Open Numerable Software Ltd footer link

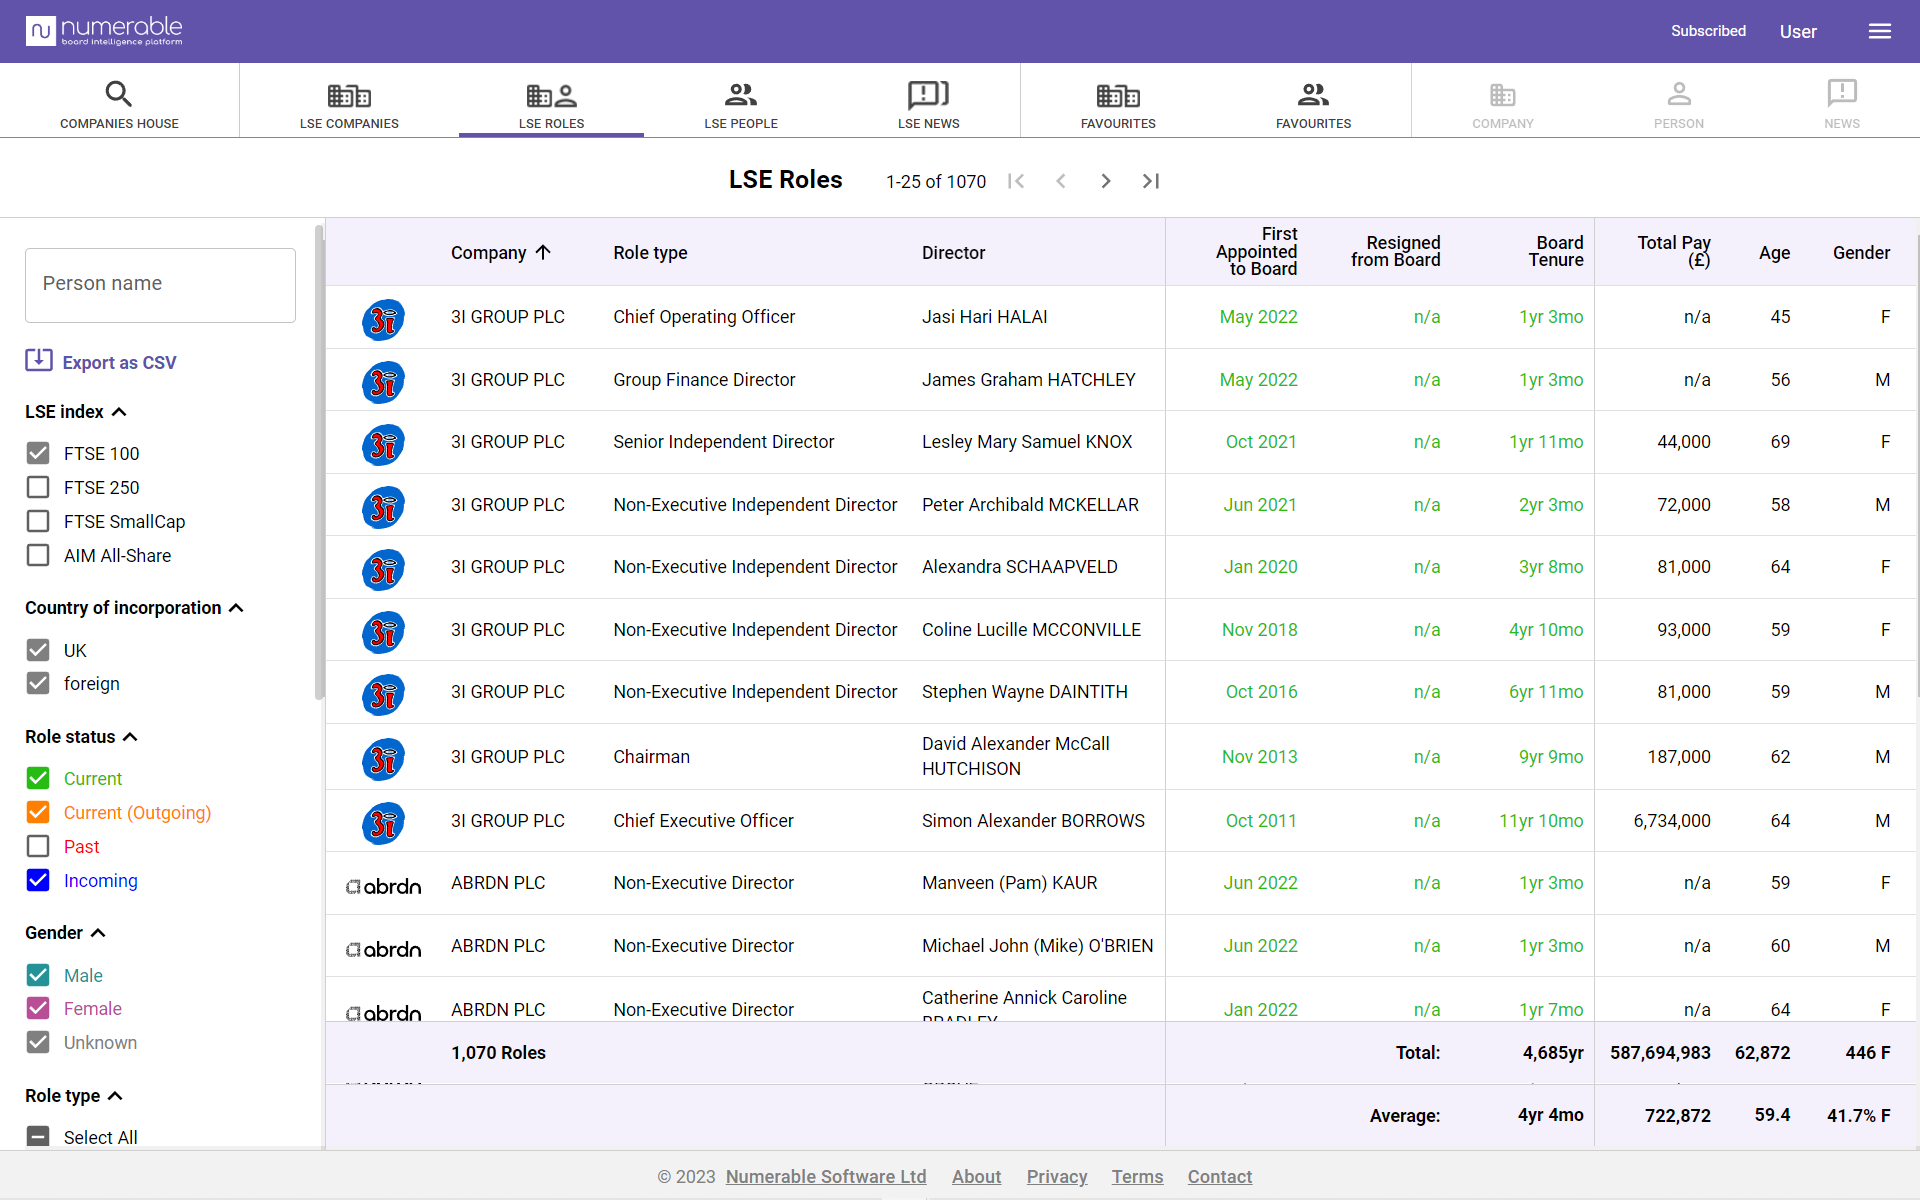pos(826,1177)
